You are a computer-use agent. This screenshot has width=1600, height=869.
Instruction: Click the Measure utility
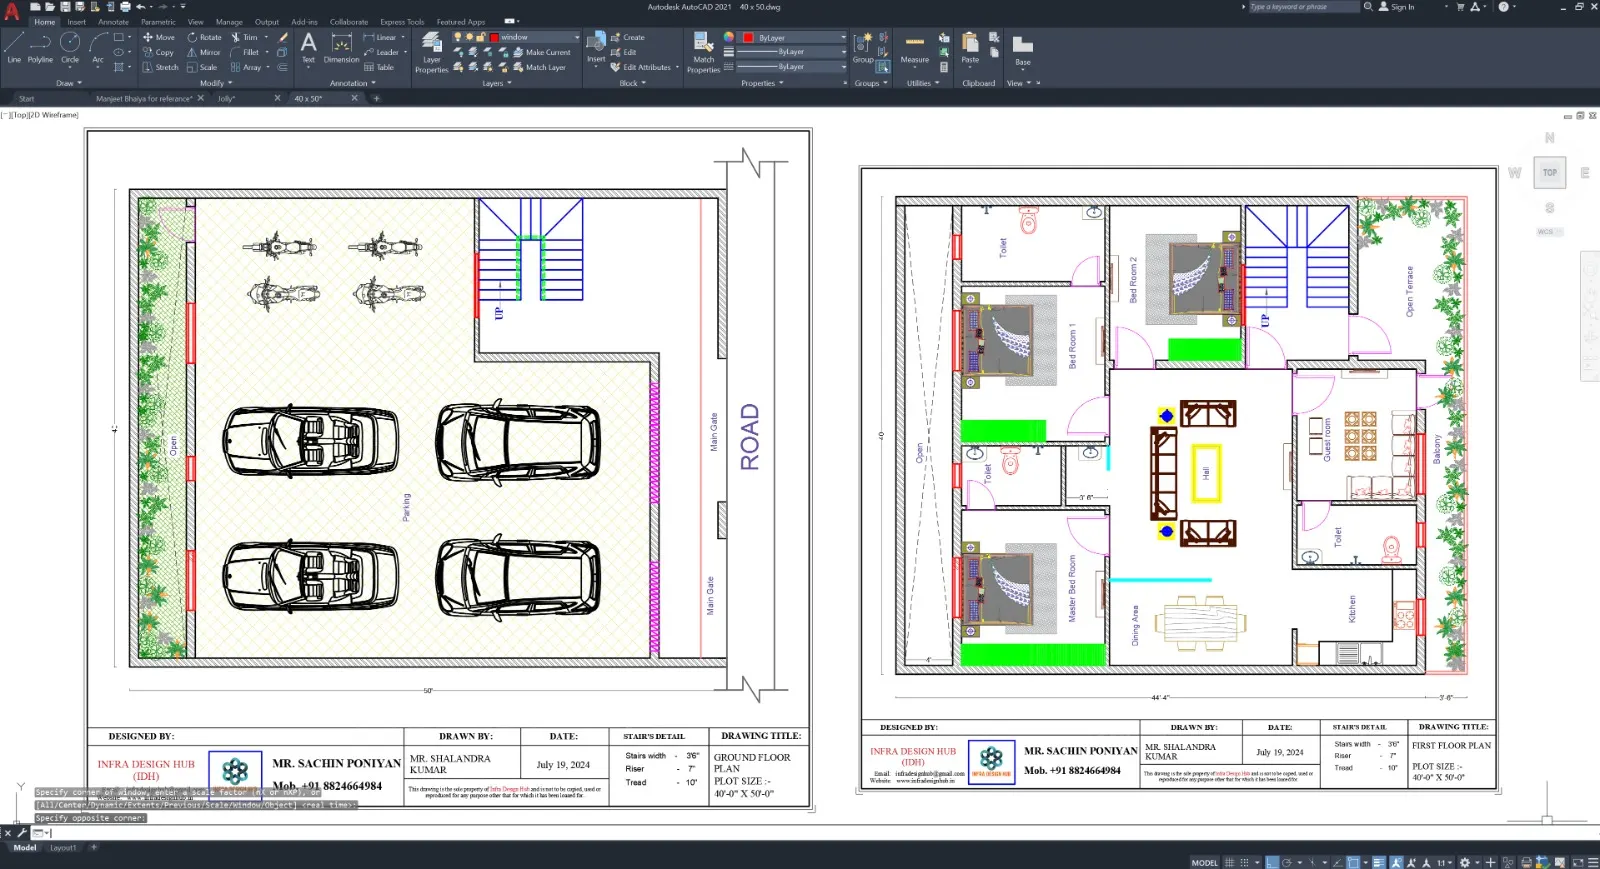(915, 47)
